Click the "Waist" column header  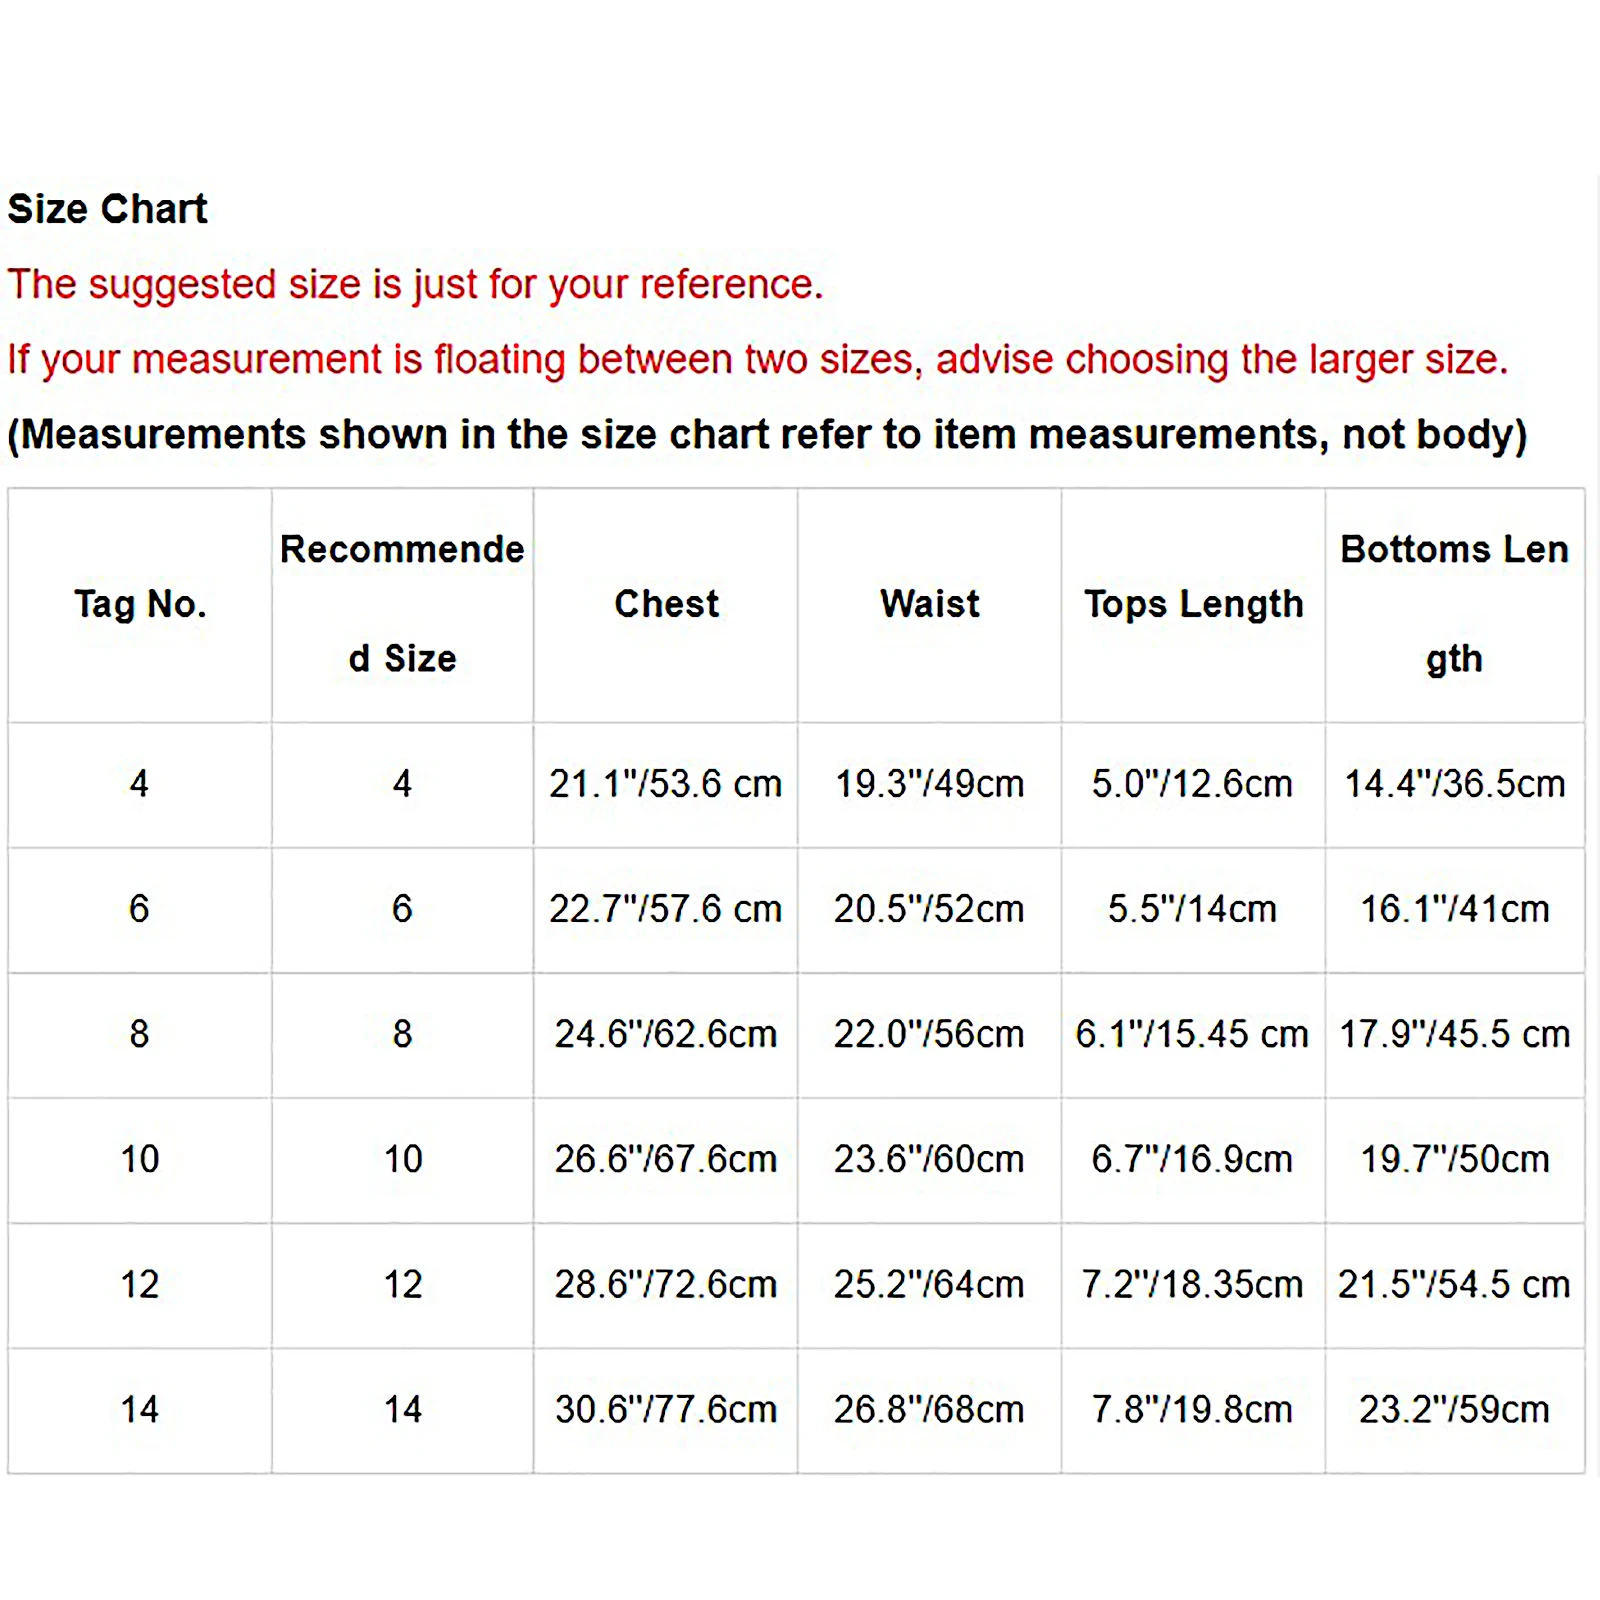tap(930, 604)
